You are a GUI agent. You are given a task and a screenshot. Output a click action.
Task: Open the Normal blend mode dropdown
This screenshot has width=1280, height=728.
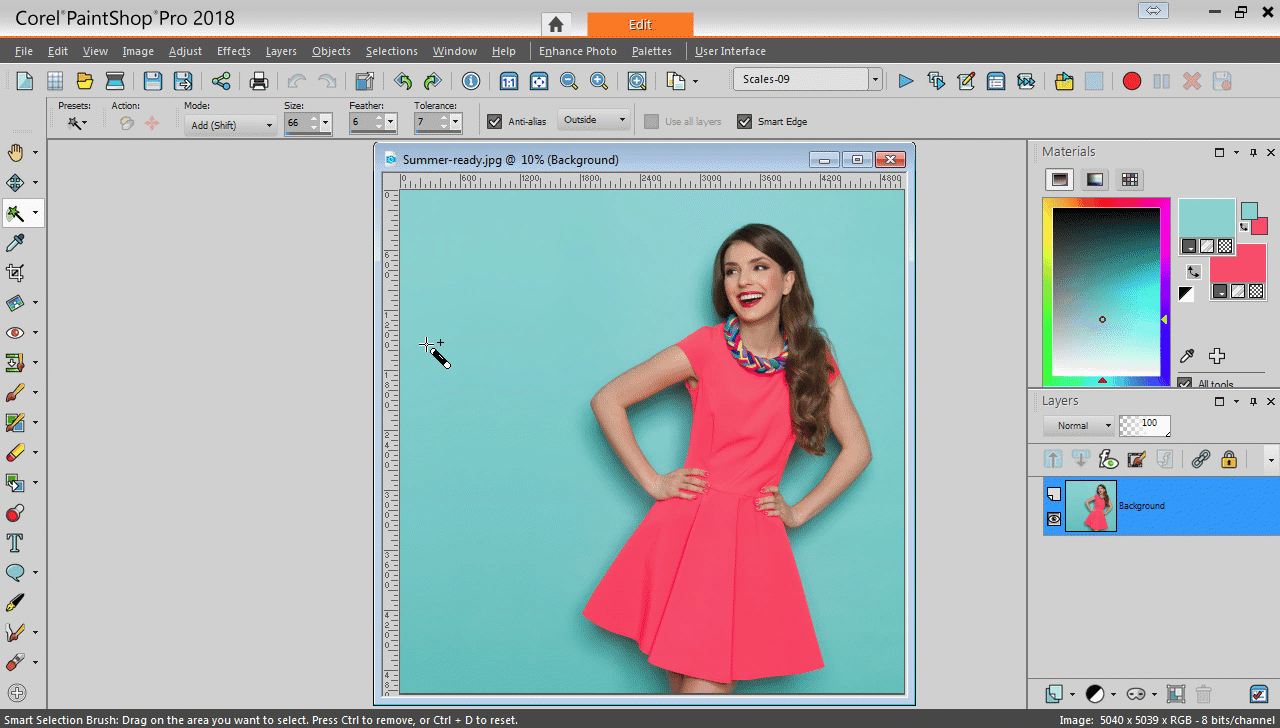(1078, 426)
